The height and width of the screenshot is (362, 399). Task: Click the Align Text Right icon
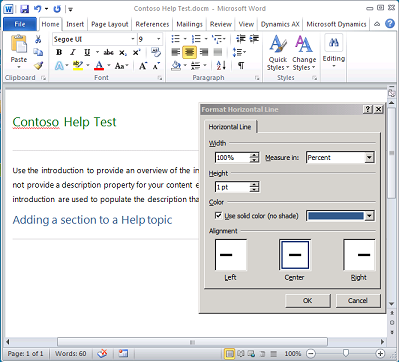(204, 52)
